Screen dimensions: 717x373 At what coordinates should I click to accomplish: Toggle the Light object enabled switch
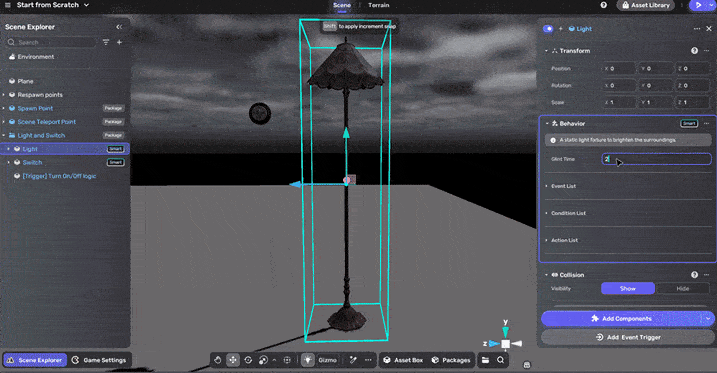click(x=548, y=29)
